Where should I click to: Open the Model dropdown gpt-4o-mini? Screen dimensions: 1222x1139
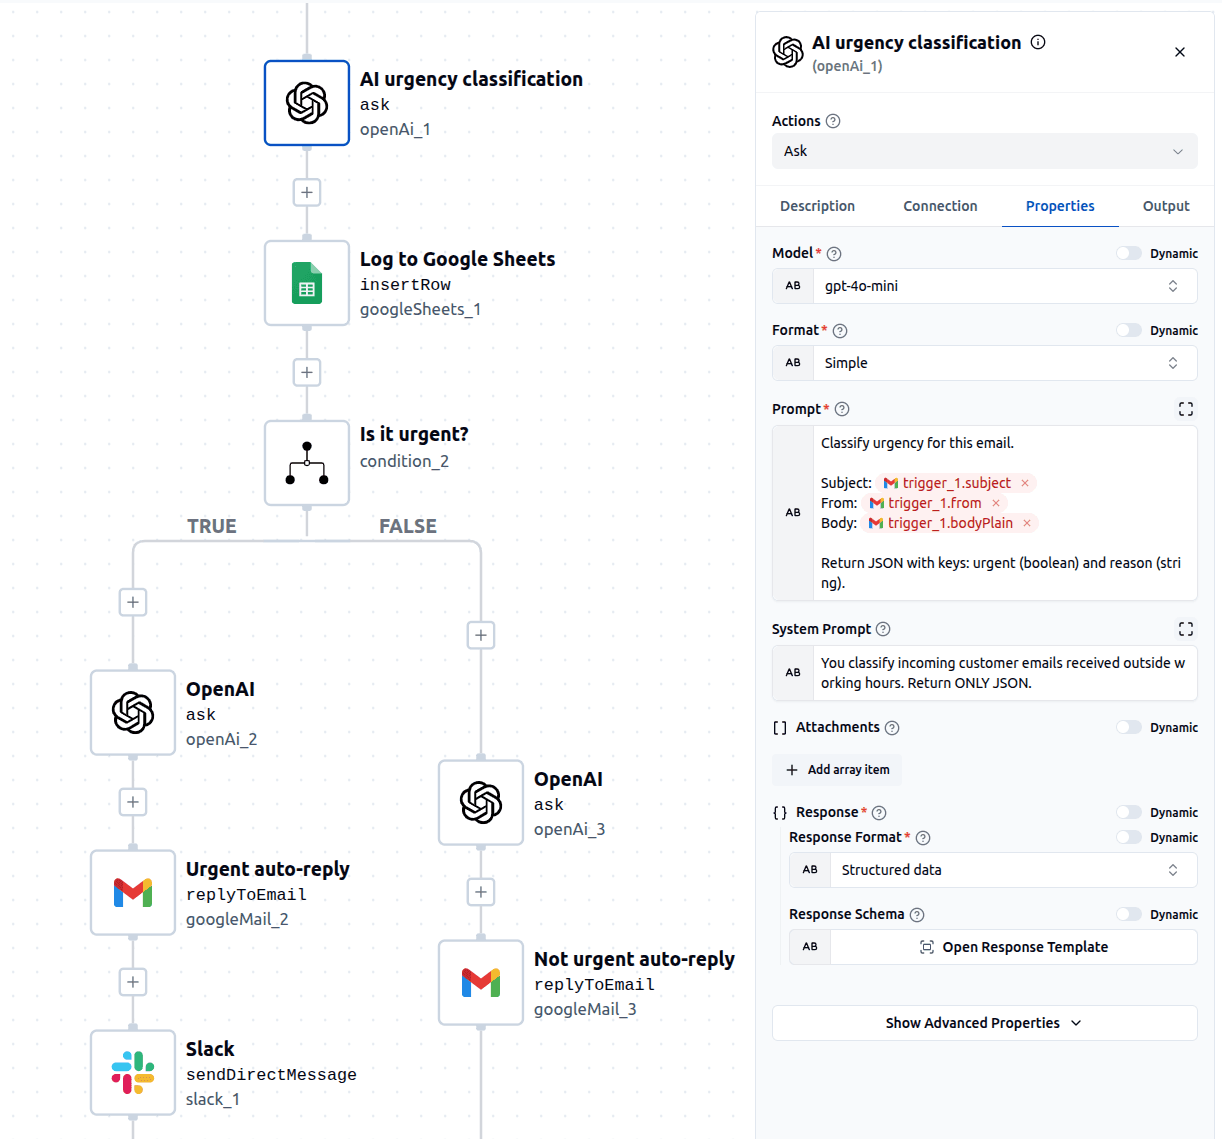[1003, 286]
